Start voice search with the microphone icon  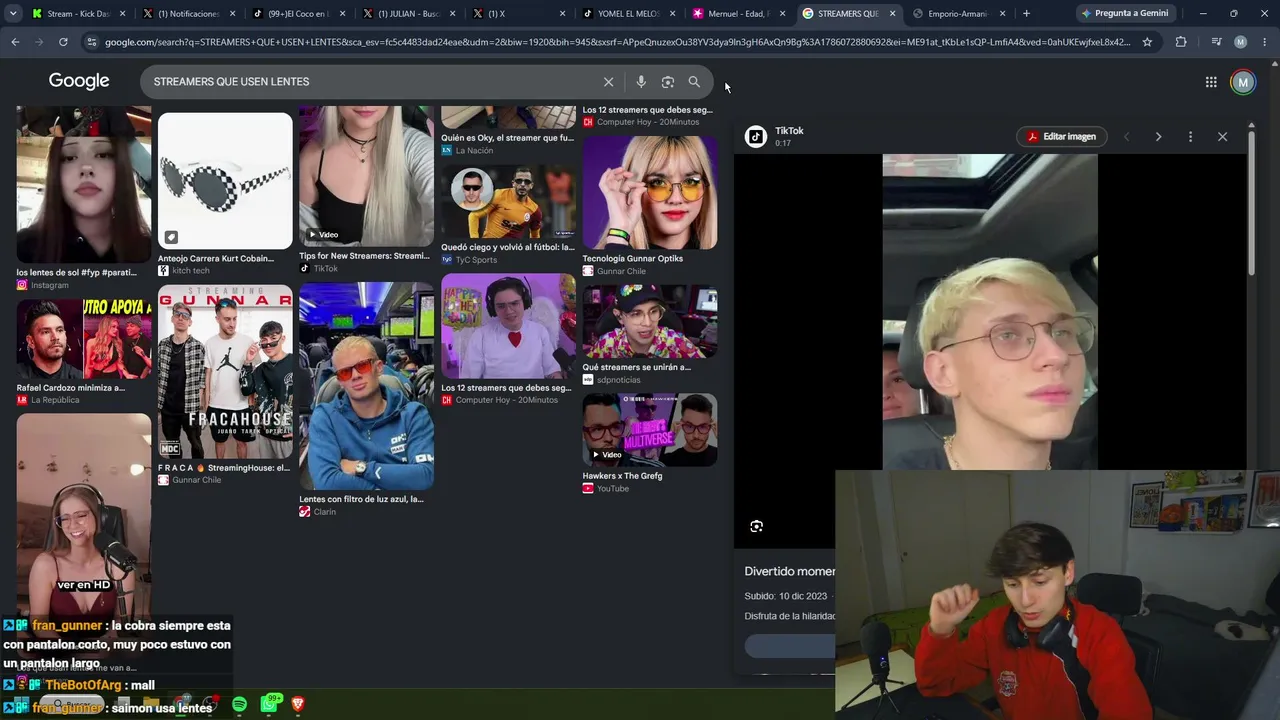(x=641, y=82)
